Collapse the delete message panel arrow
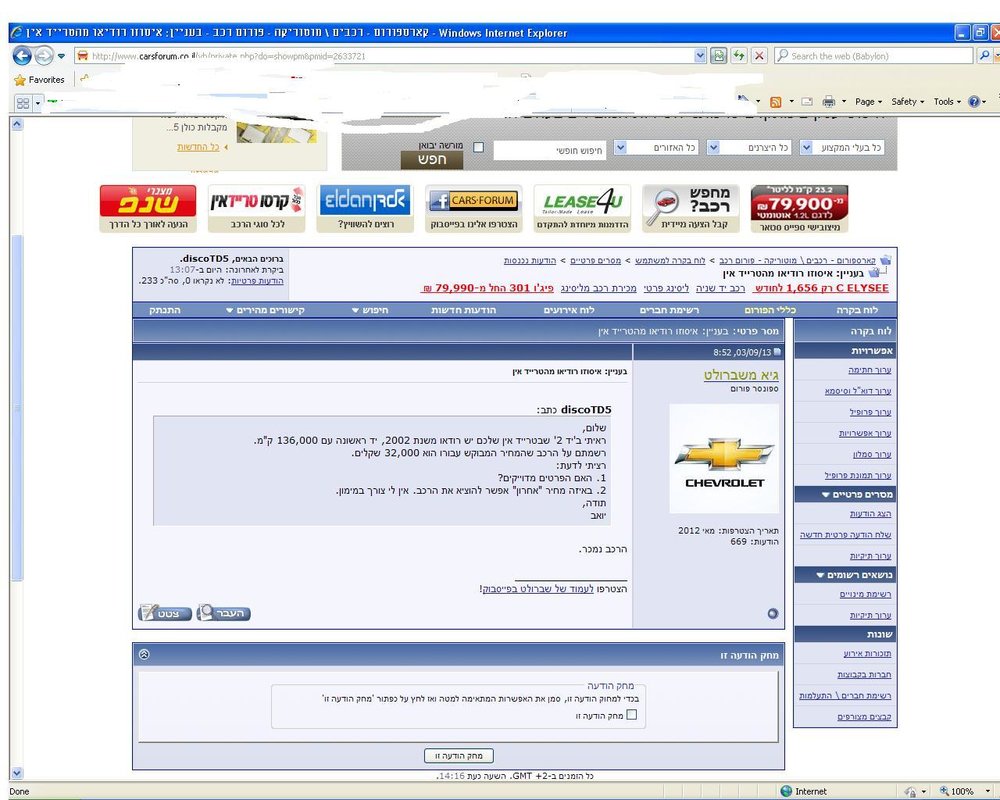 pyautogui.click(x=144, y=655)
